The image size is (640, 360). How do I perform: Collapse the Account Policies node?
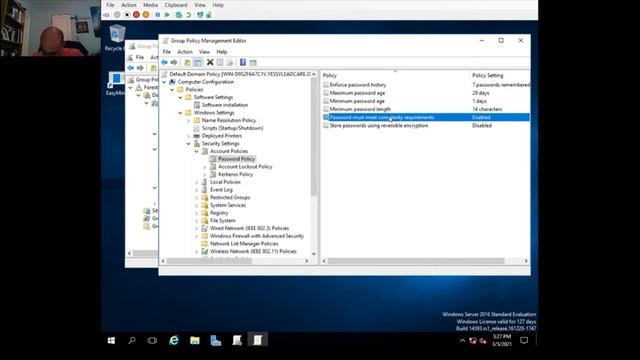pos(196,151)
